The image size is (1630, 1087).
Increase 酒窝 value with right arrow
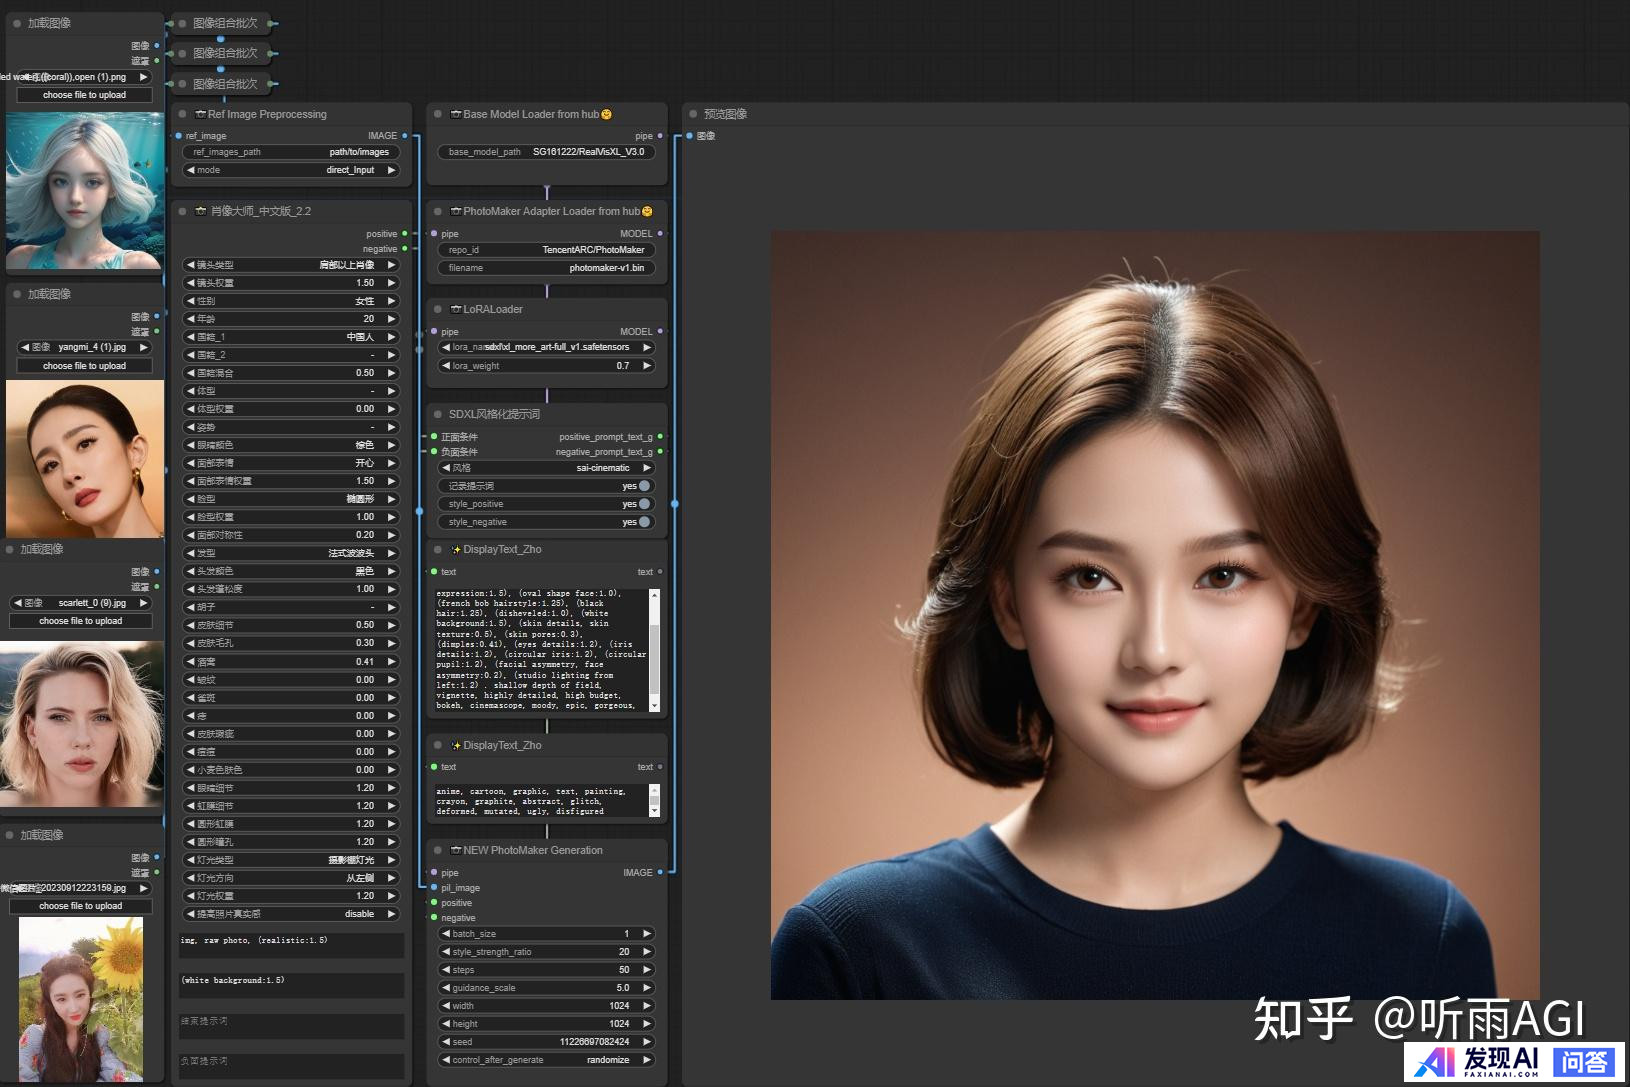coord(392,662)
